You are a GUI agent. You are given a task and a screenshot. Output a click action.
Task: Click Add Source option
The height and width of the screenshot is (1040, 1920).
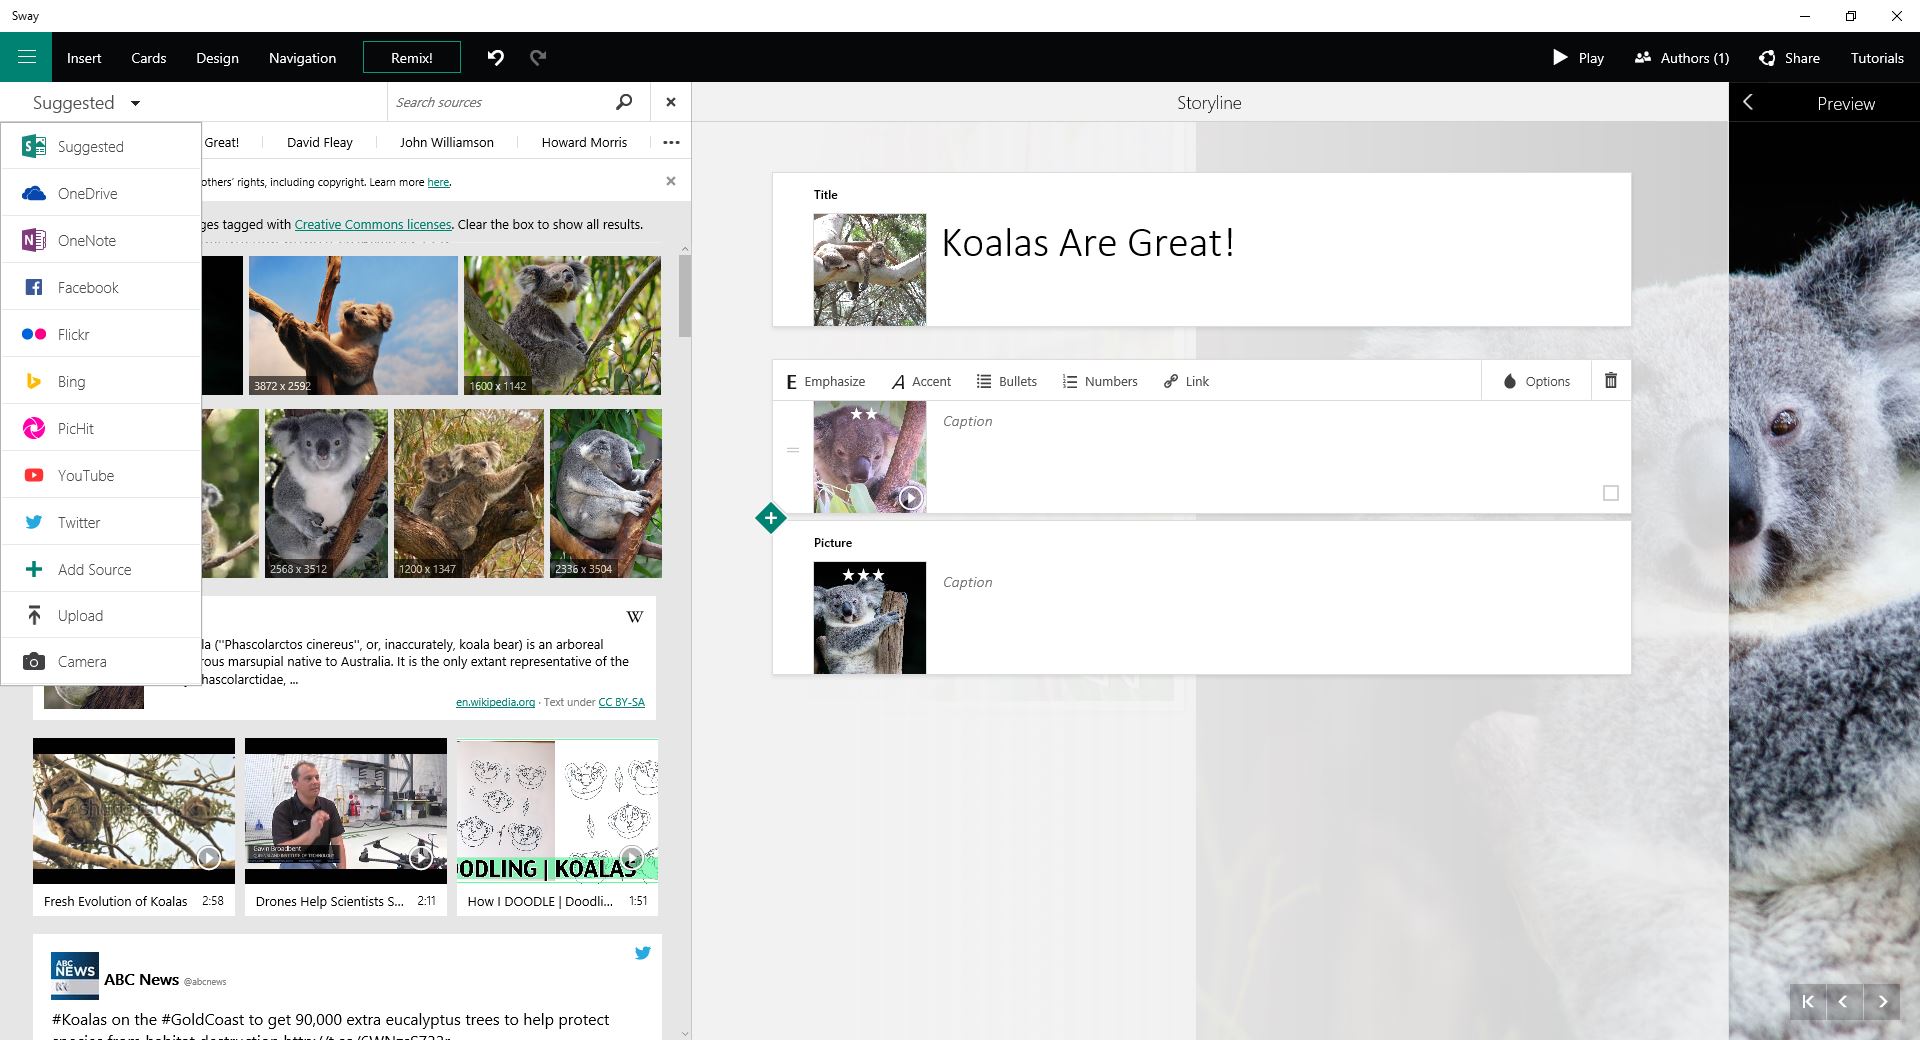(x=101, y=569)
